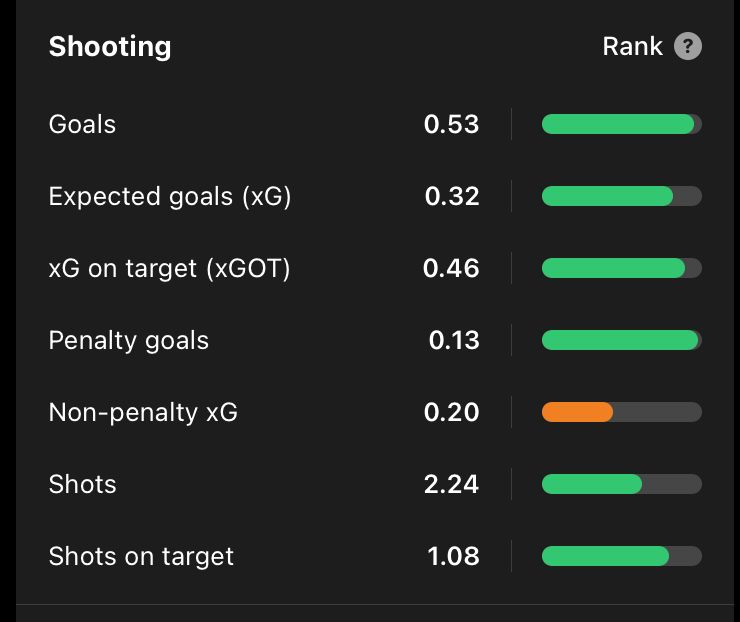
Task: Click the 2.24 shots value
Action: [x=451, y=484]
